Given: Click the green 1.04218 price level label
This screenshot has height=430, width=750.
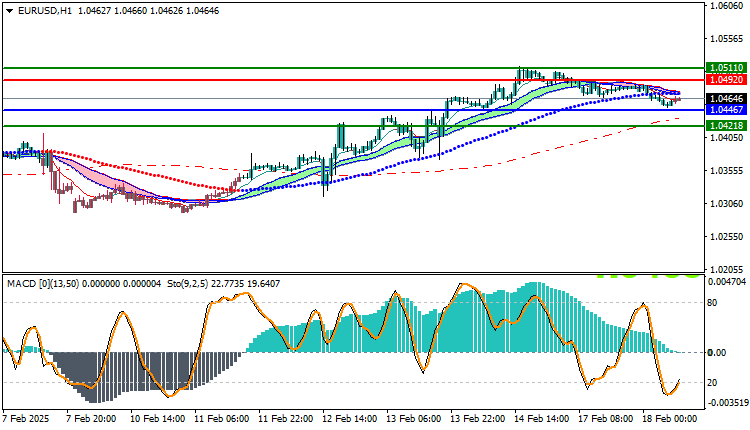Looking at the screenshot, I should tap(726, 126).
